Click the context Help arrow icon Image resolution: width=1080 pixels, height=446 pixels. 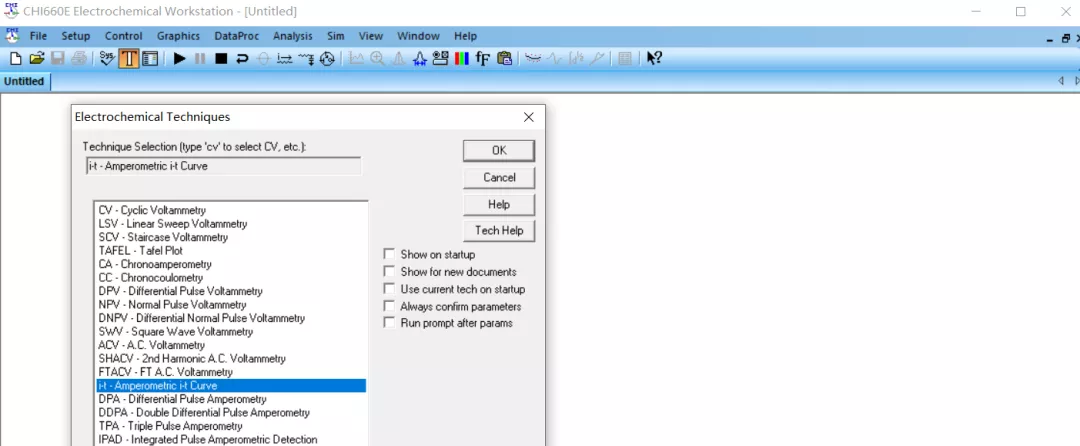[654, 59]
